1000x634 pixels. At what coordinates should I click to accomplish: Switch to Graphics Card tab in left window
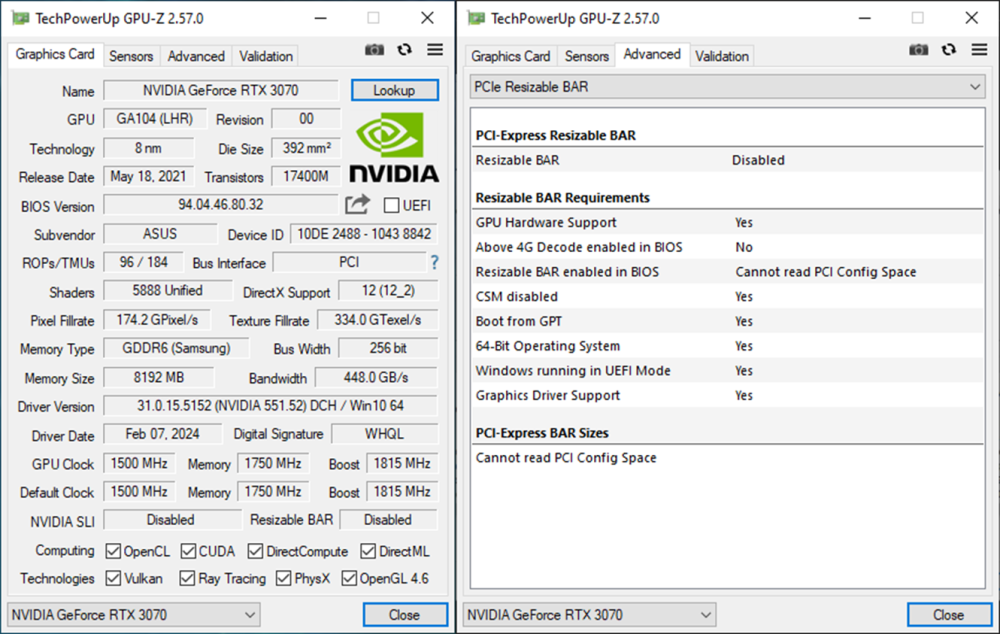click(55, 54)
